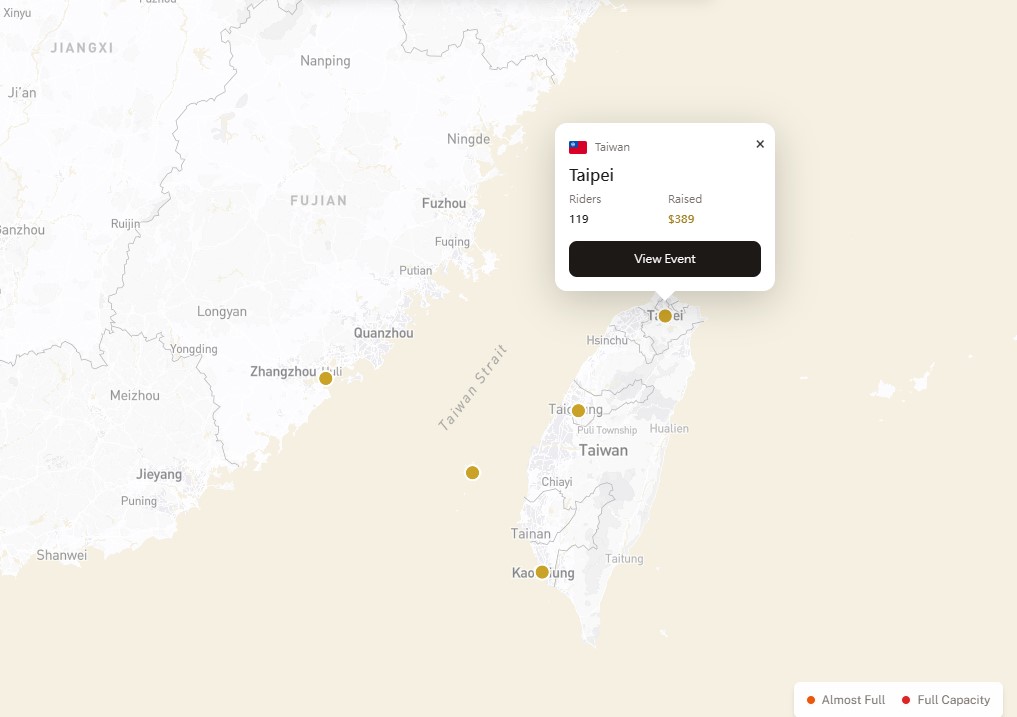Click the $389 raised amount
The width and height of the screenshot is (1017, 717).
[x=681, y=219]
